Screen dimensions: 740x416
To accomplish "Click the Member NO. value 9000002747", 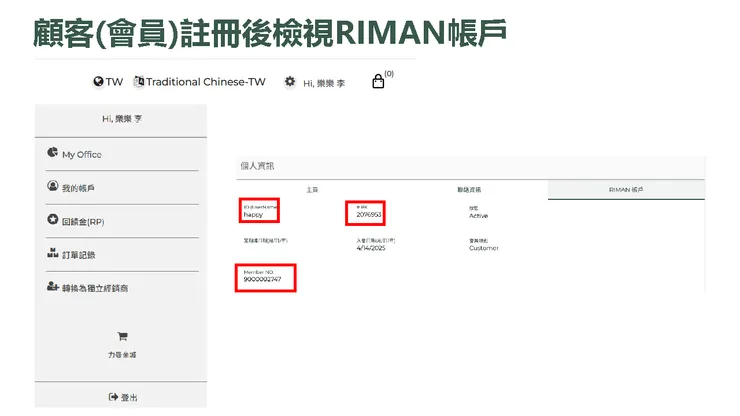I will point(262,280).
